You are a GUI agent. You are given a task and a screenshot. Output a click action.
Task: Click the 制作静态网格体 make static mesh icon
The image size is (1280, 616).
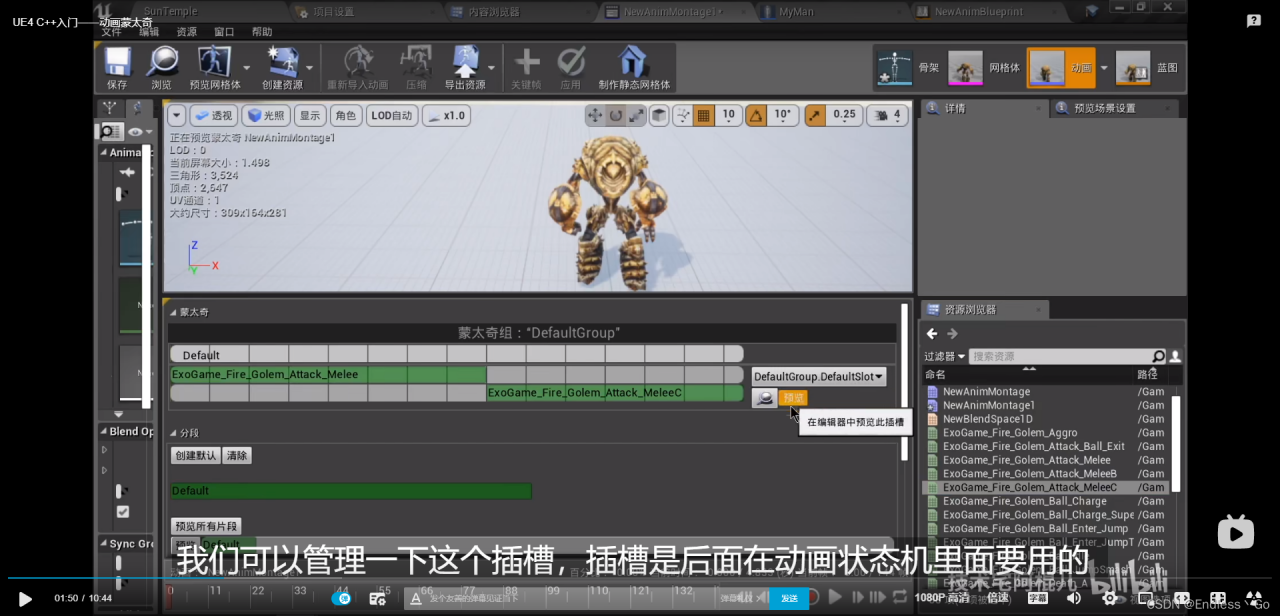click(x=632, y=61)
